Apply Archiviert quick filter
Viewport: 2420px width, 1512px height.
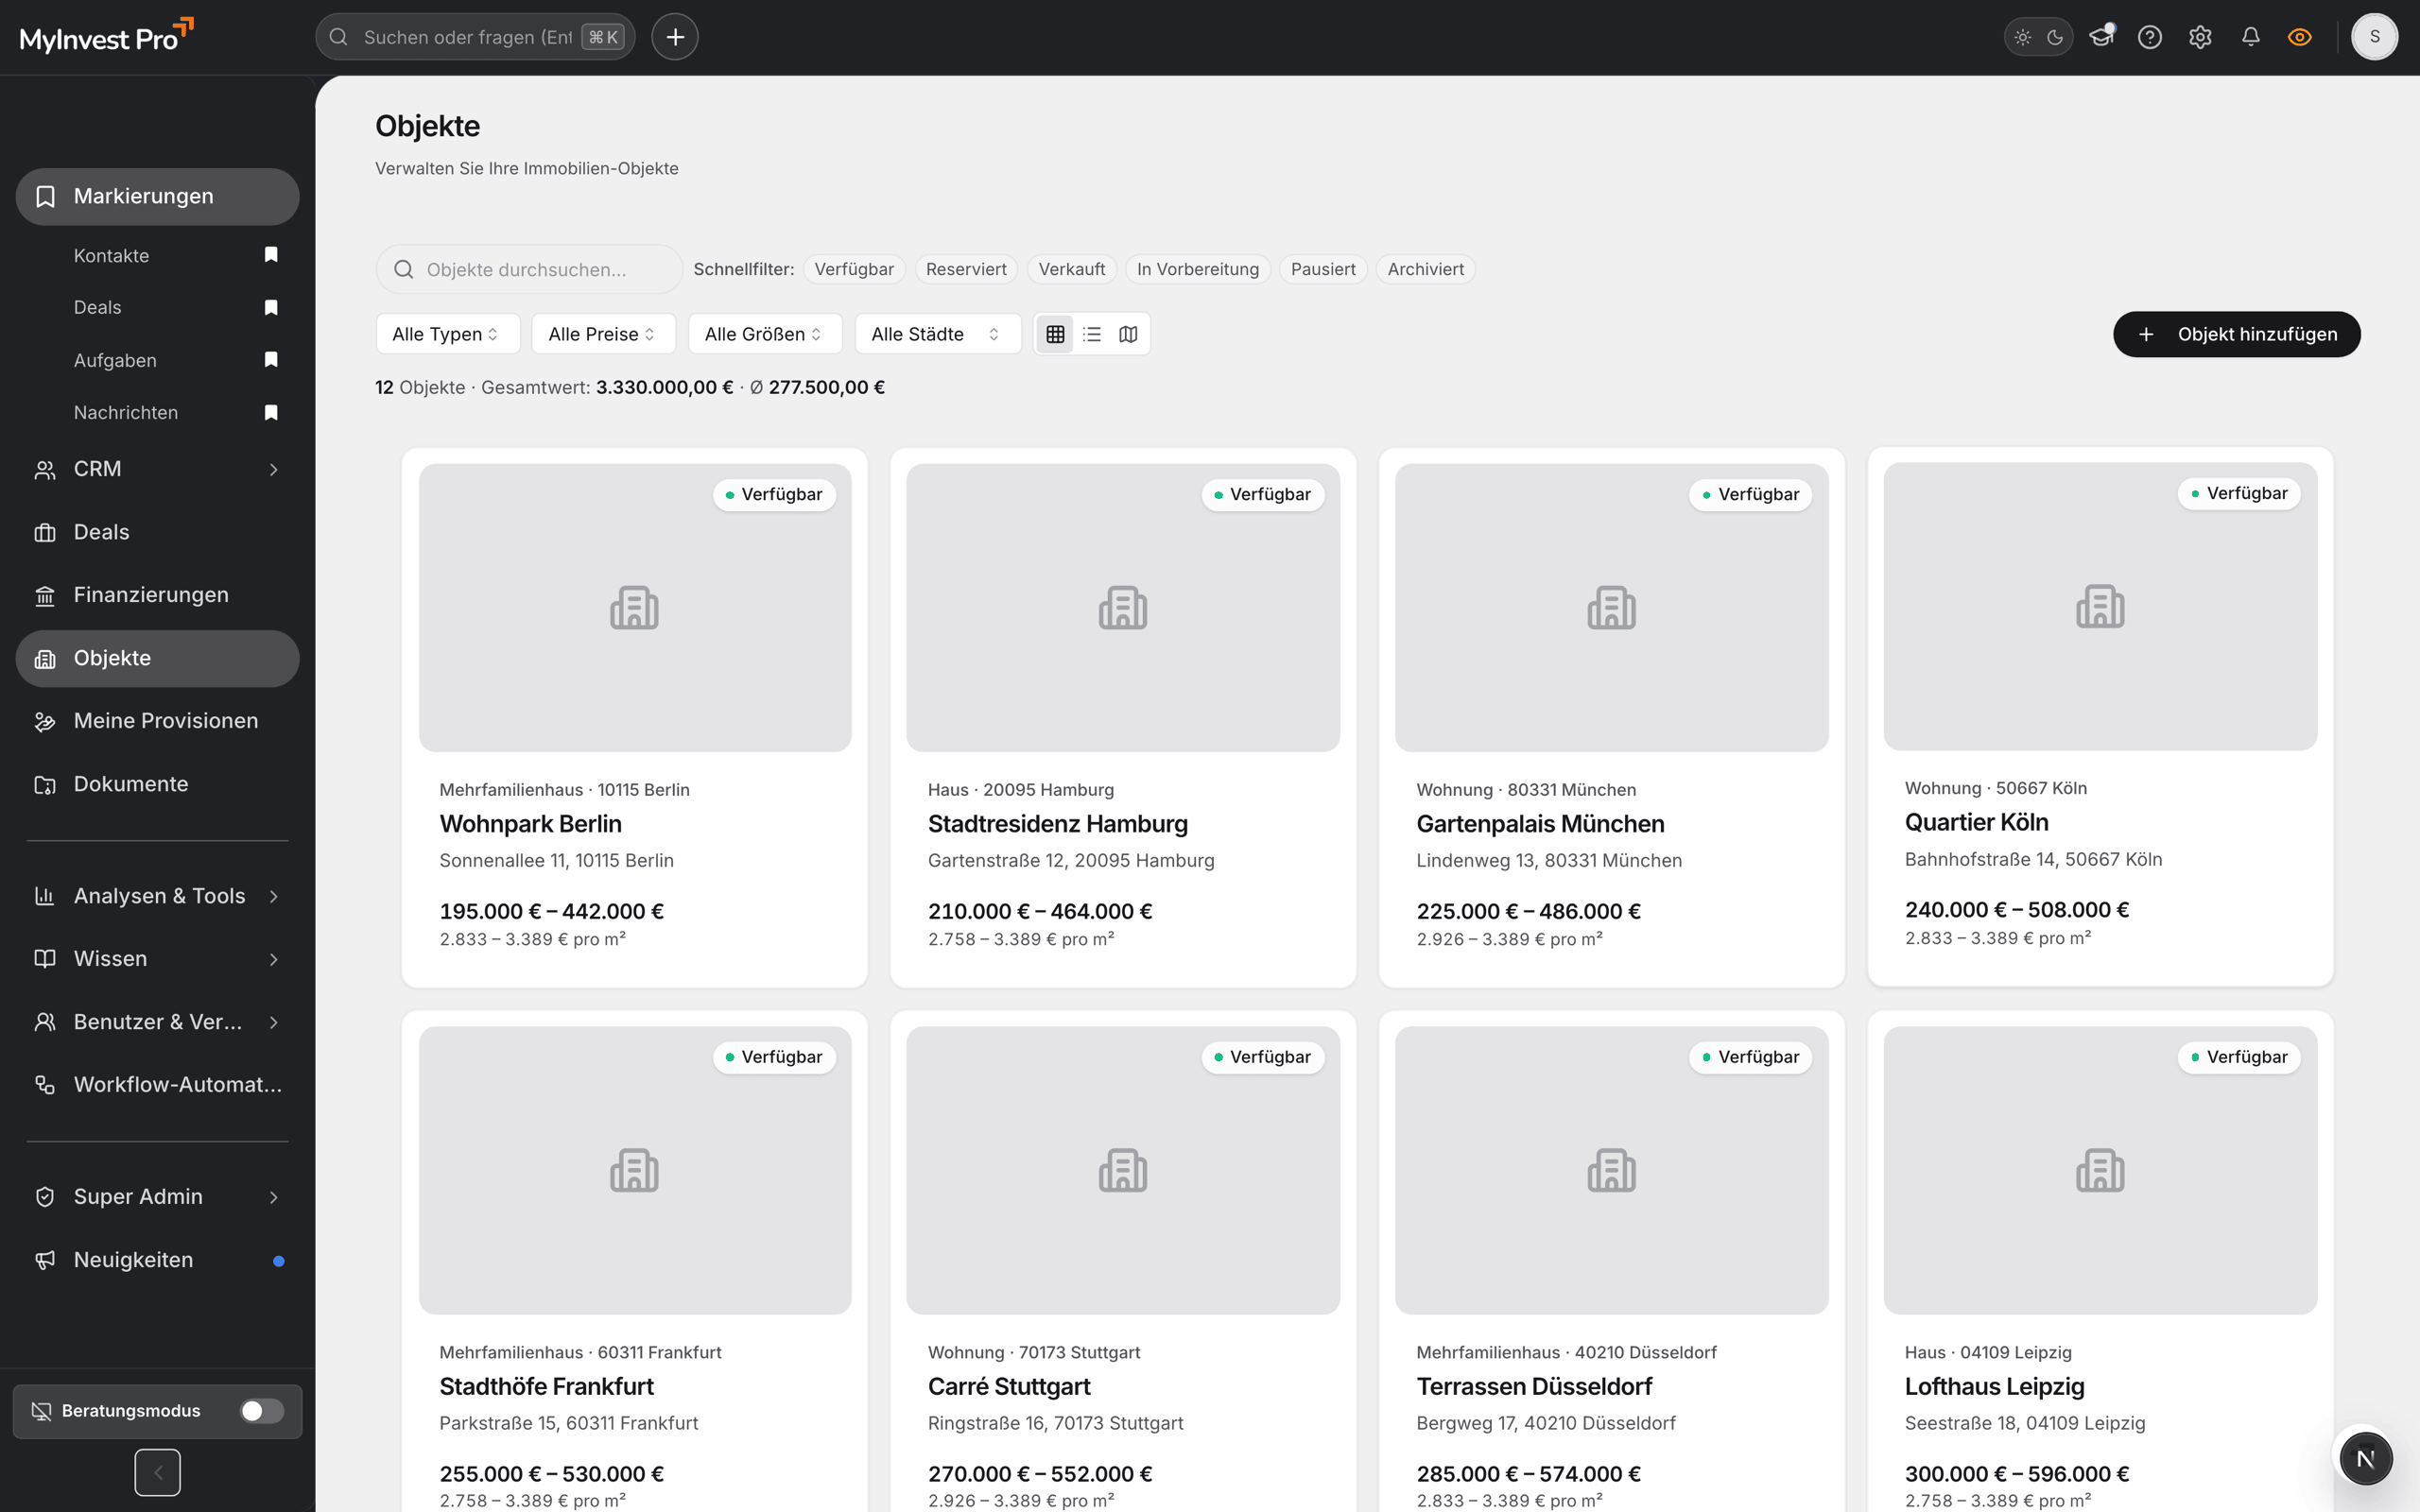[x=1425, y=269]
